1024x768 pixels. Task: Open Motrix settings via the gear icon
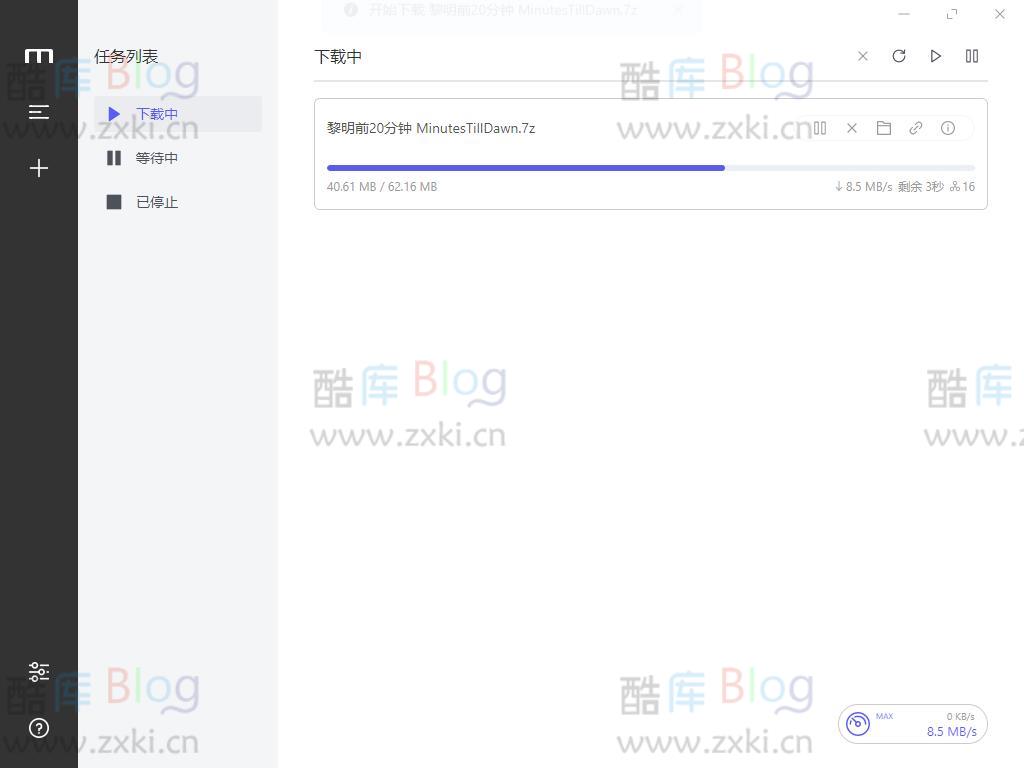(x=38, y=671)
